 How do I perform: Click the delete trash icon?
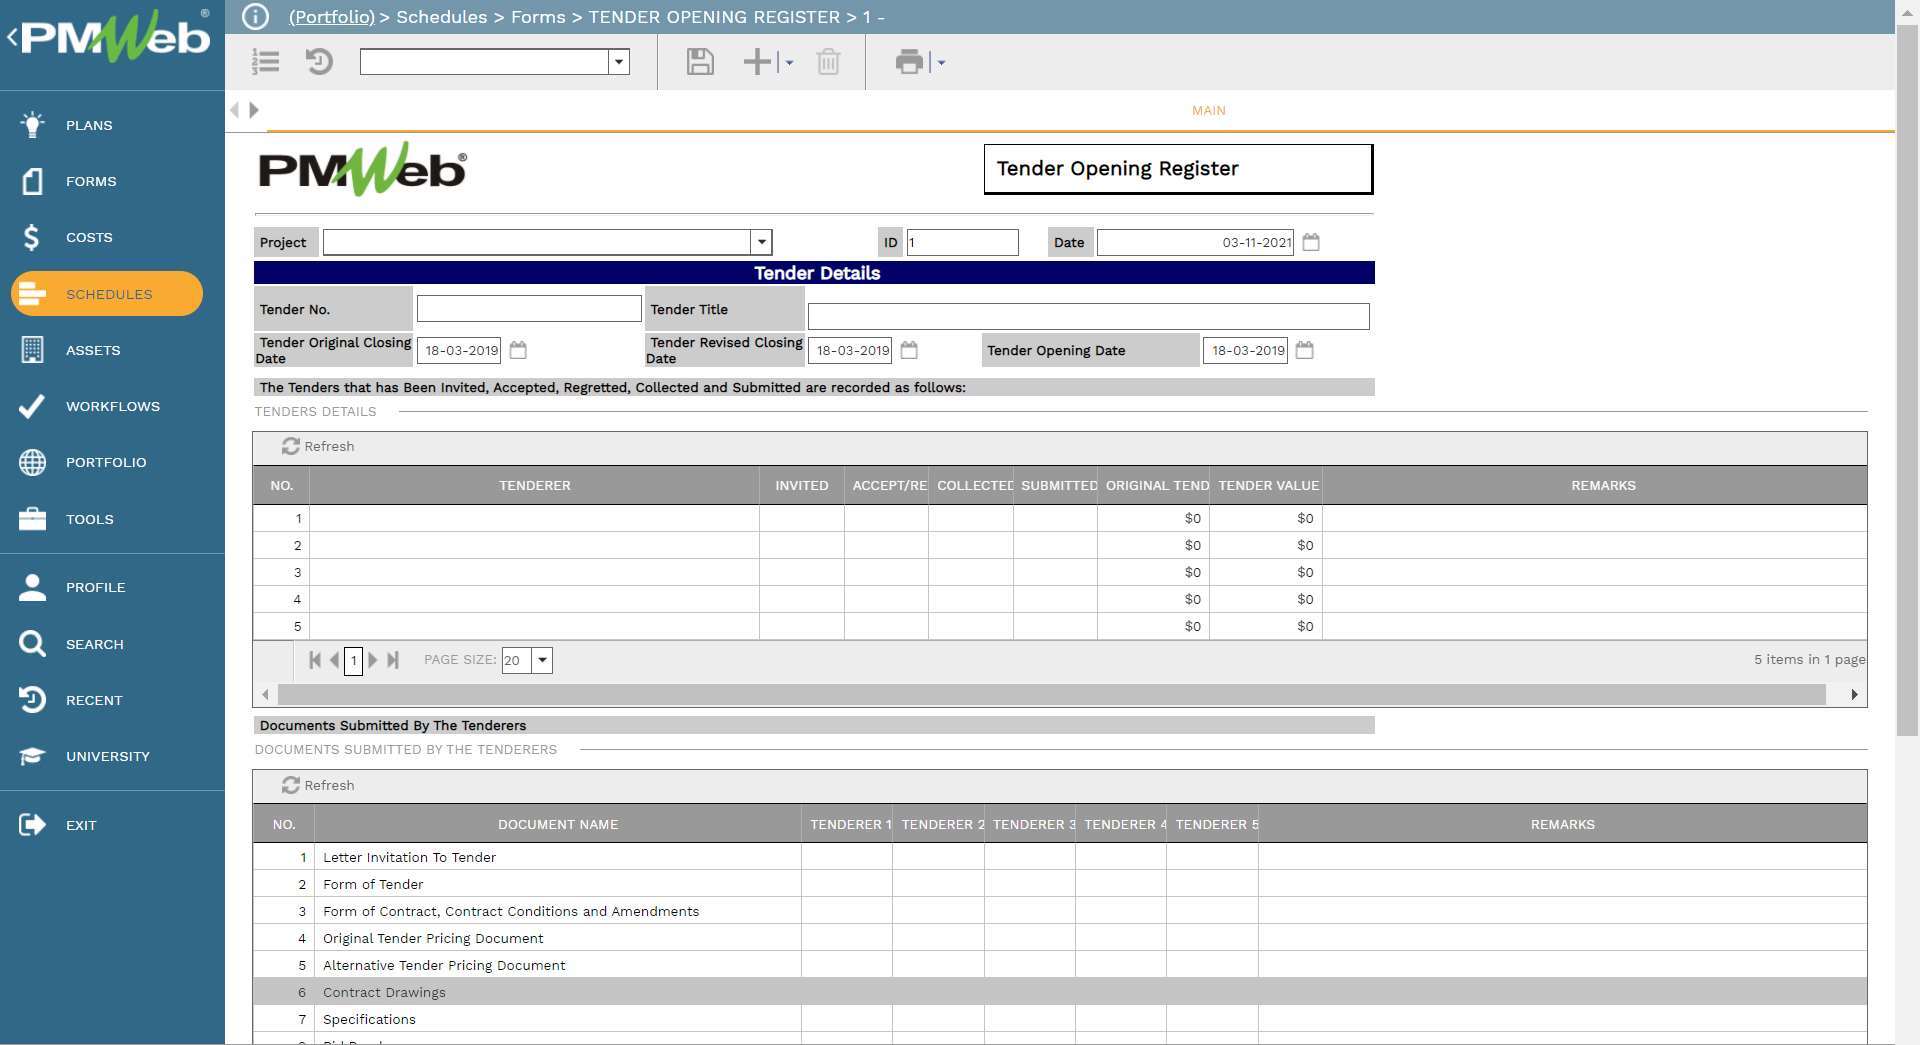(x=828, y=62)
